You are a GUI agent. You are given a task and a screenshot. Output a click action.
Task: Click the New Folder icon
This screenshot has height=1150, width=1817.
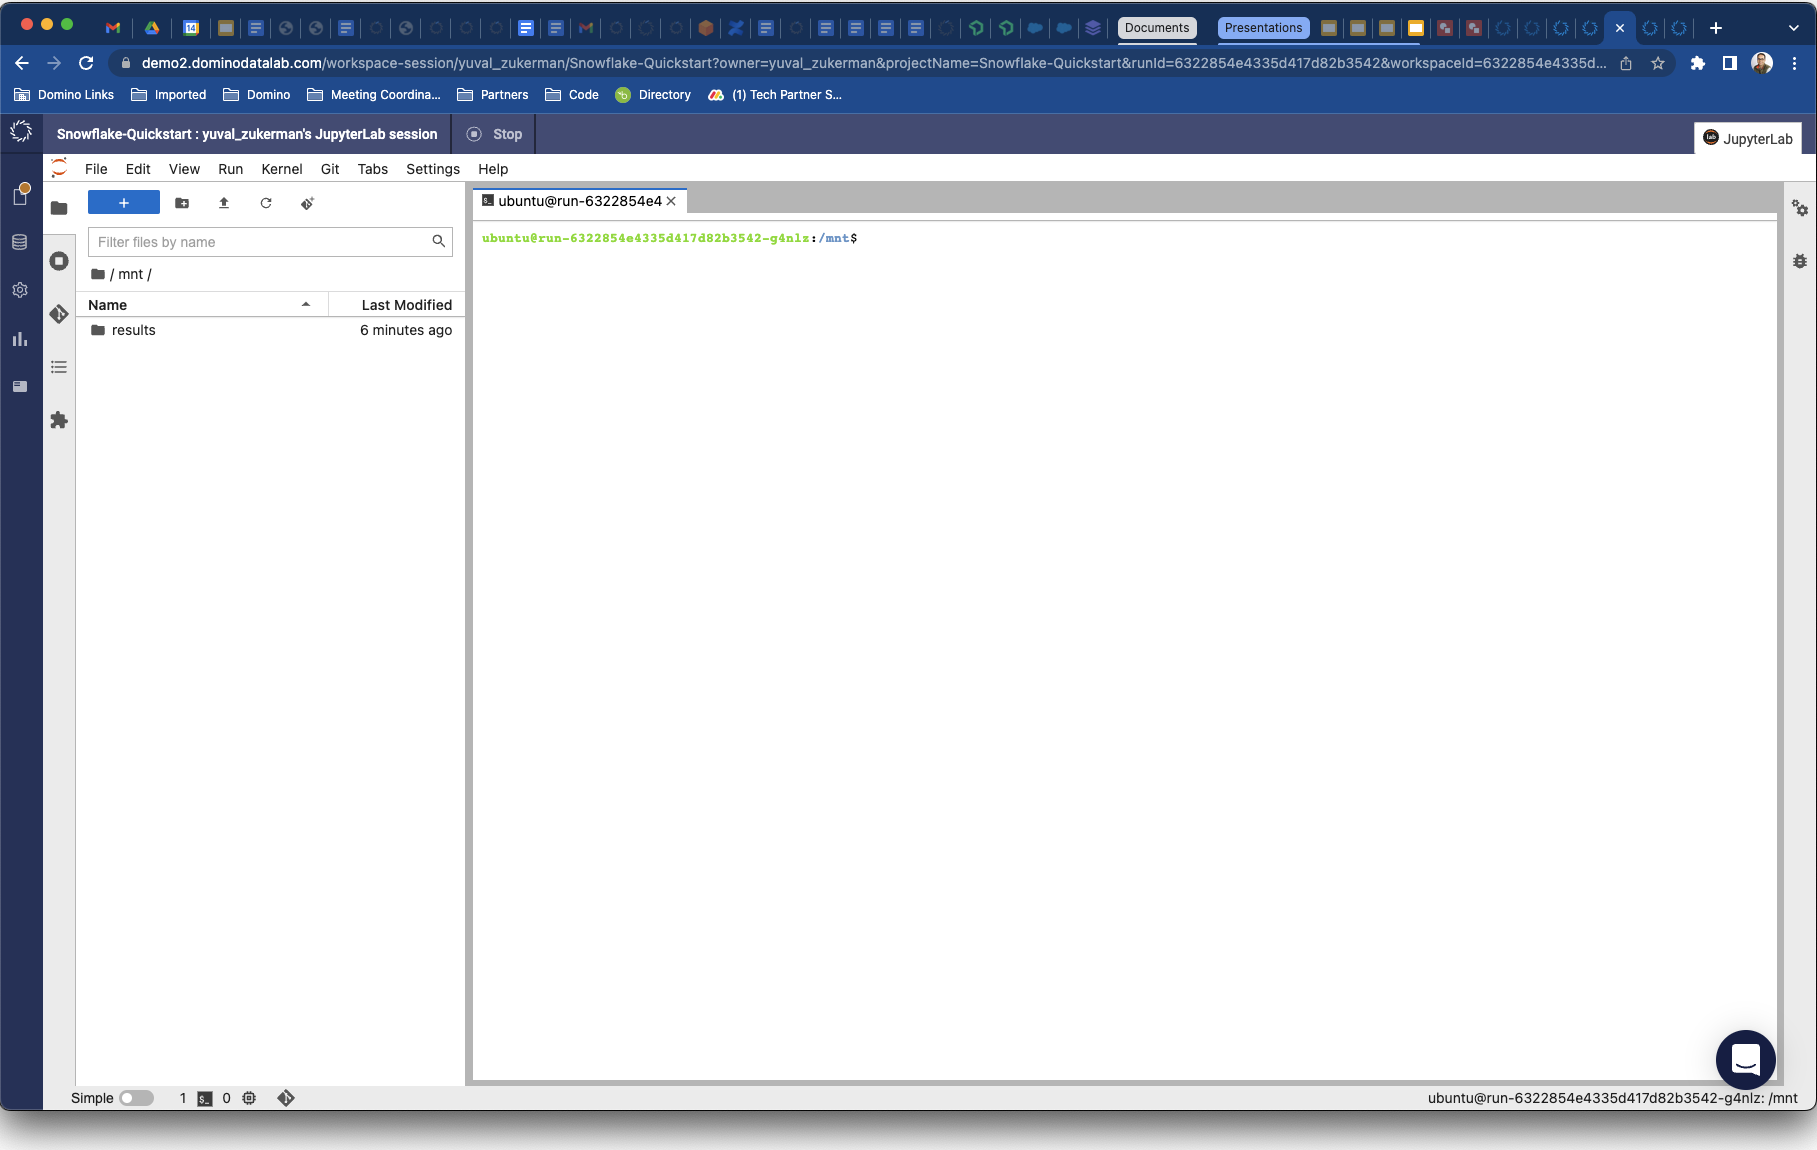click(182, 203)
